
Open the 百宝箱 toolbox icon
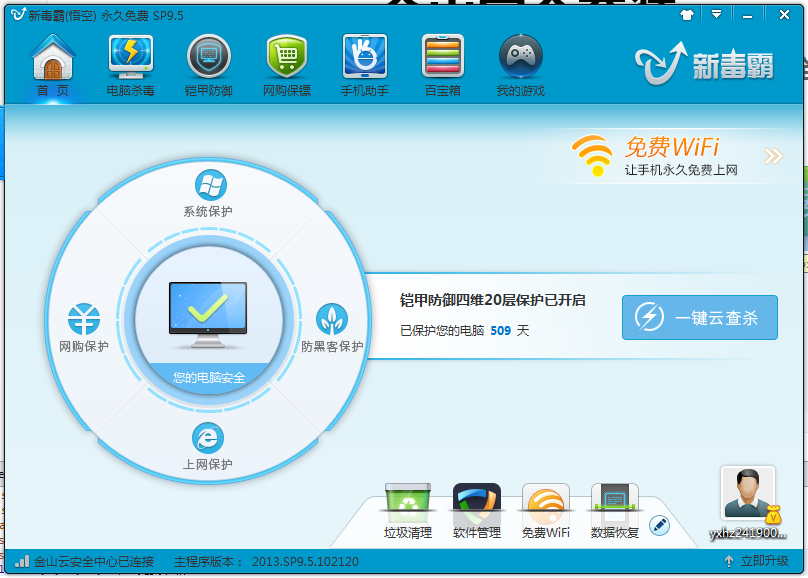[442, 59]
